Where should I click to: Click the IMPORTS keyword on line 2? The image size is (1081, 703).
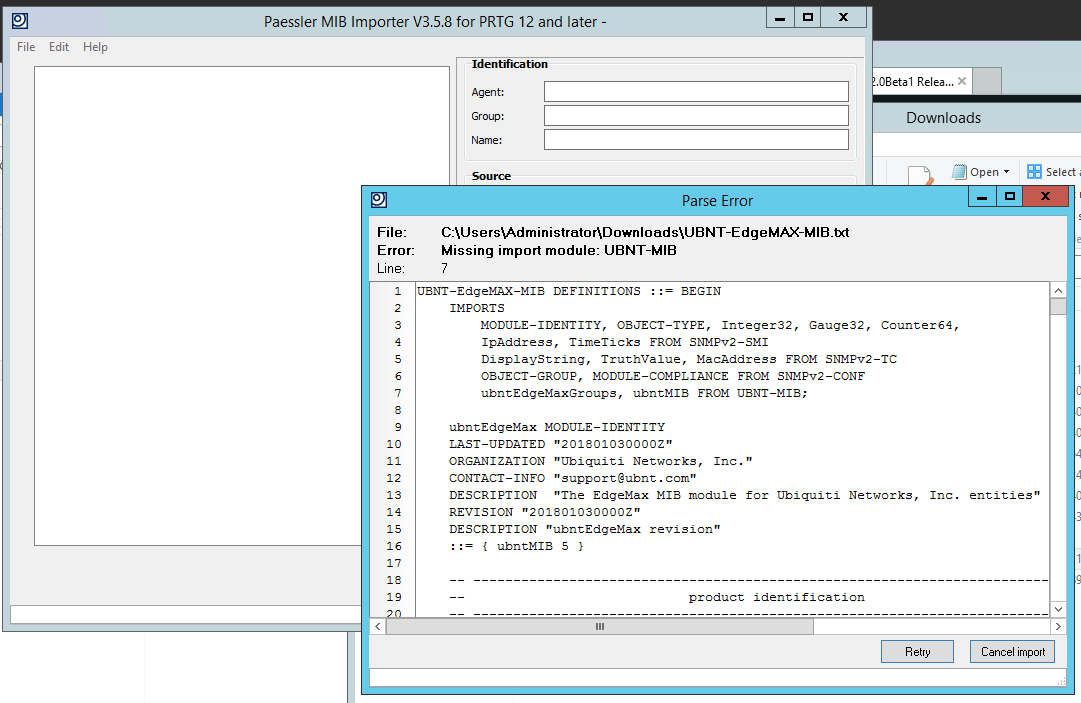click(477, 308)
